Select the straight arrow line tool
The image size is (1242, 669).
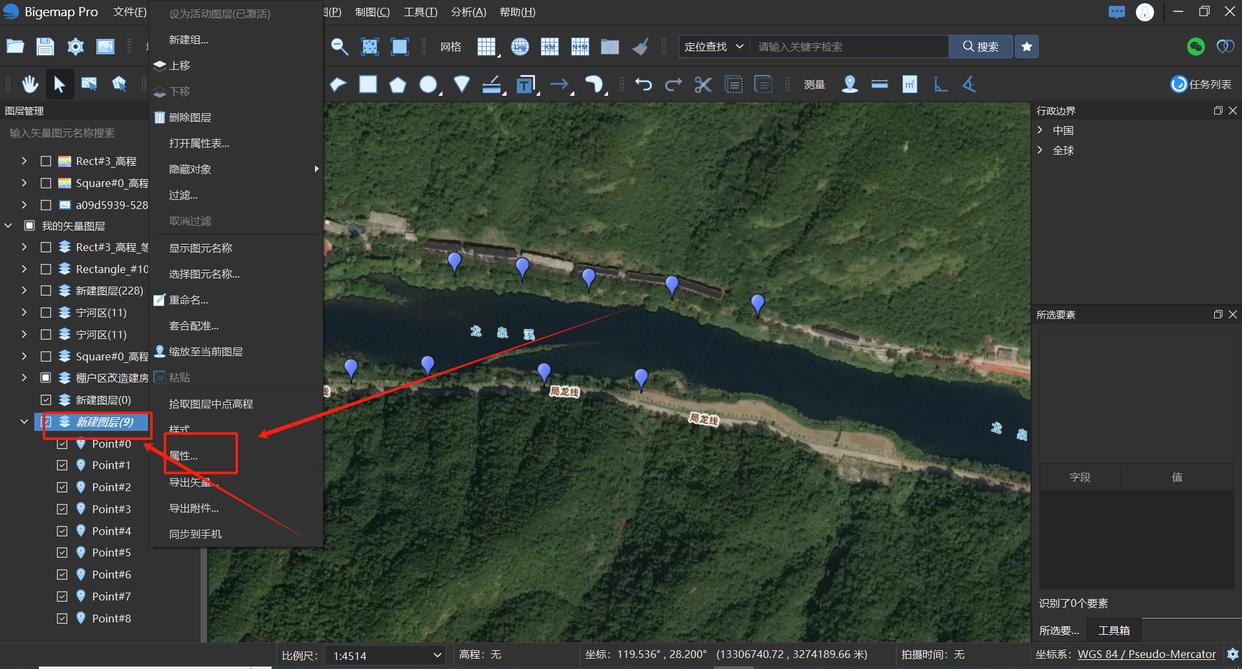(560, 84)
